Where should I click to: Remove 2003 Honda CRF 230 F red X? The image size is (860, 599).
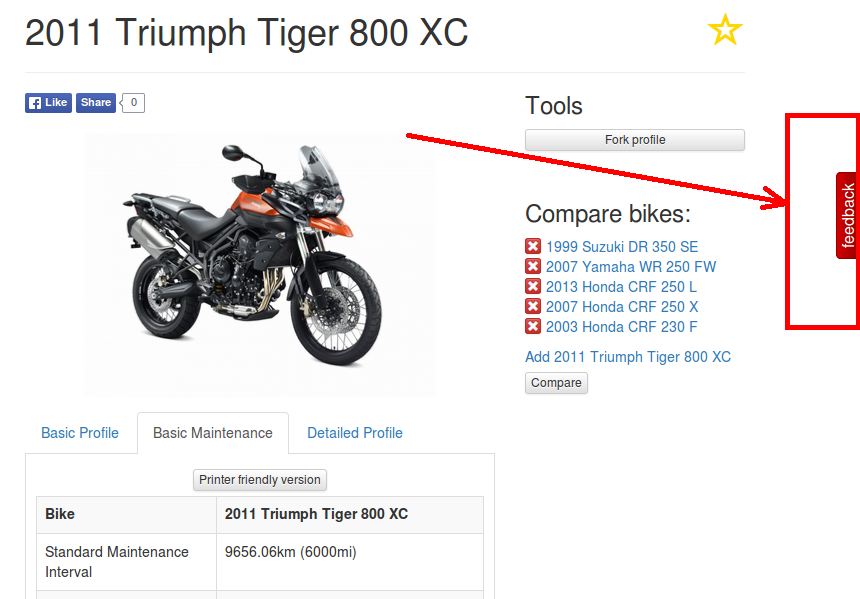[x=533, y=326]
